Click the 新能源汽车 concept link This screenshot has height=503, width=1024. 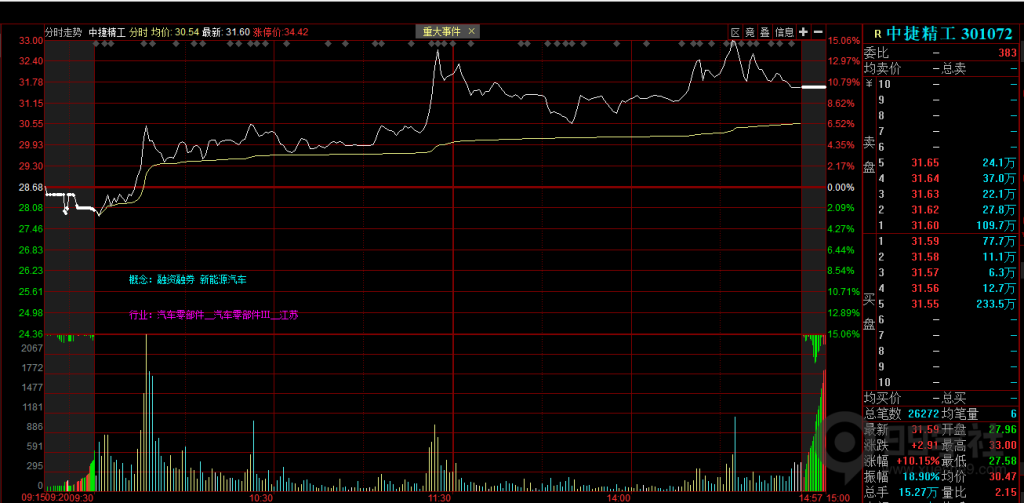224,280
